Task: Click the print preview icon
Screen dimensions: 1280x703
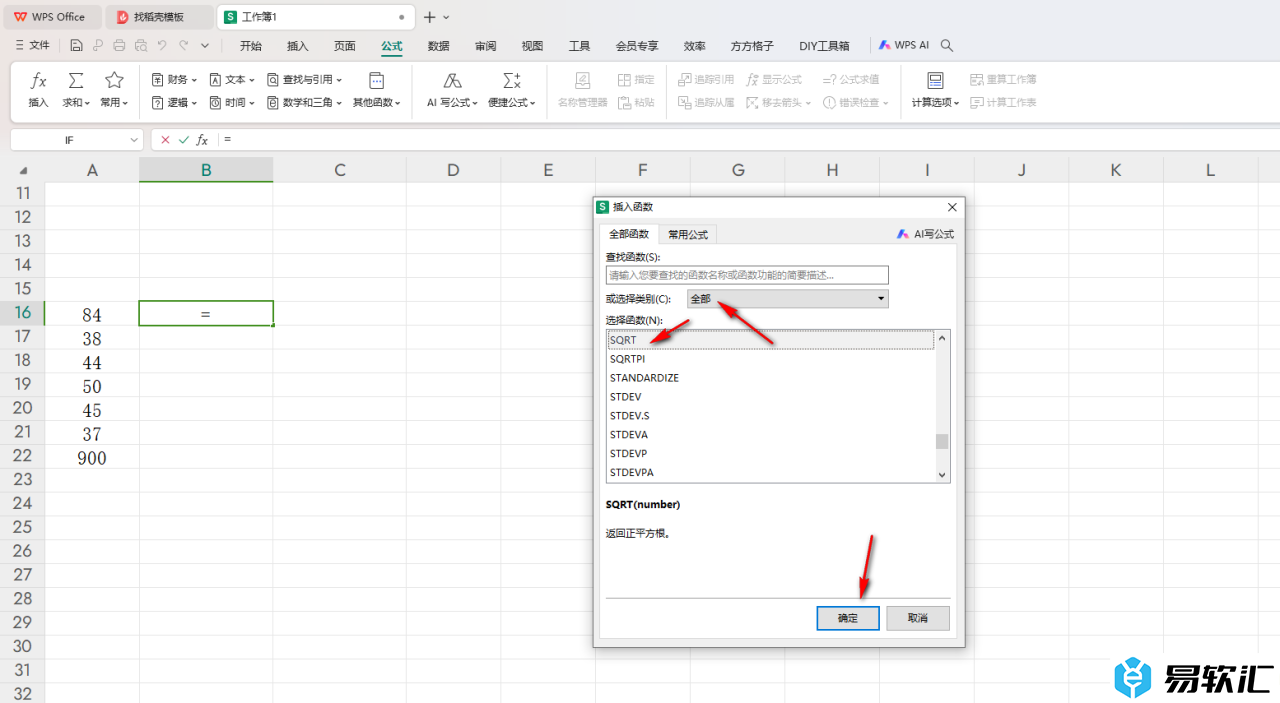Action: click(140, 45)
